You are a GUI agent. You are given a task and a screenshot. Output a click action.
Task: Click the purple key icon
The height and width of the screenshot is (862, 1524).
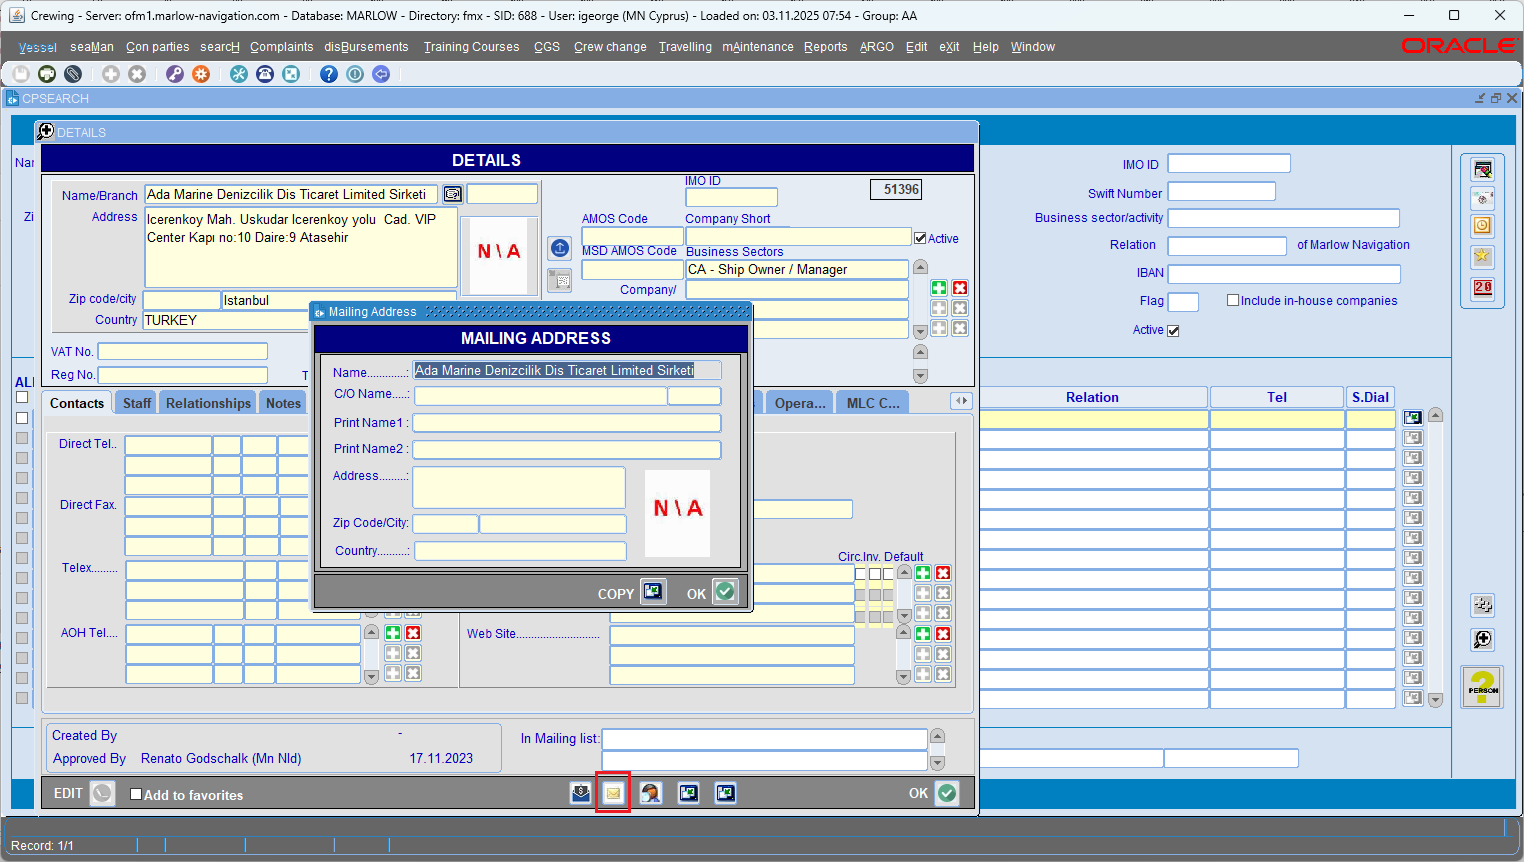pyautogui.click(x=175, y=74)
